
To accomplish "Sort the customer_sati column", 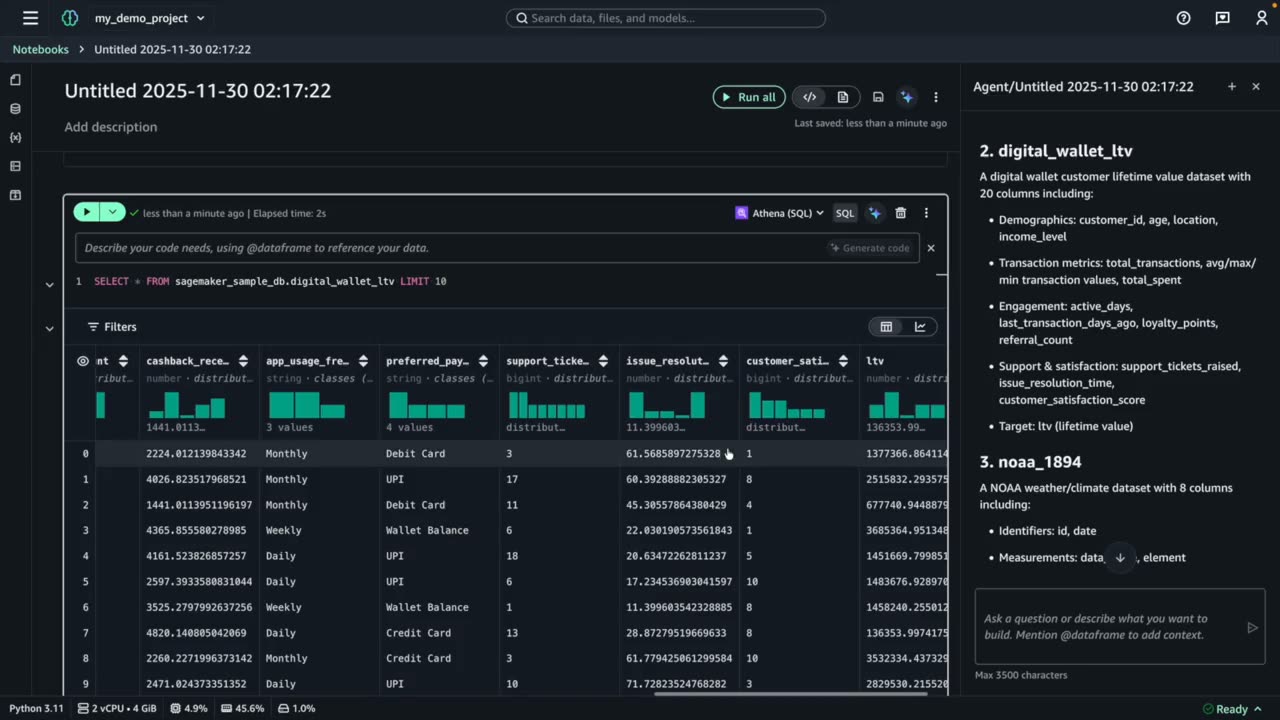I will coord(843,361).
